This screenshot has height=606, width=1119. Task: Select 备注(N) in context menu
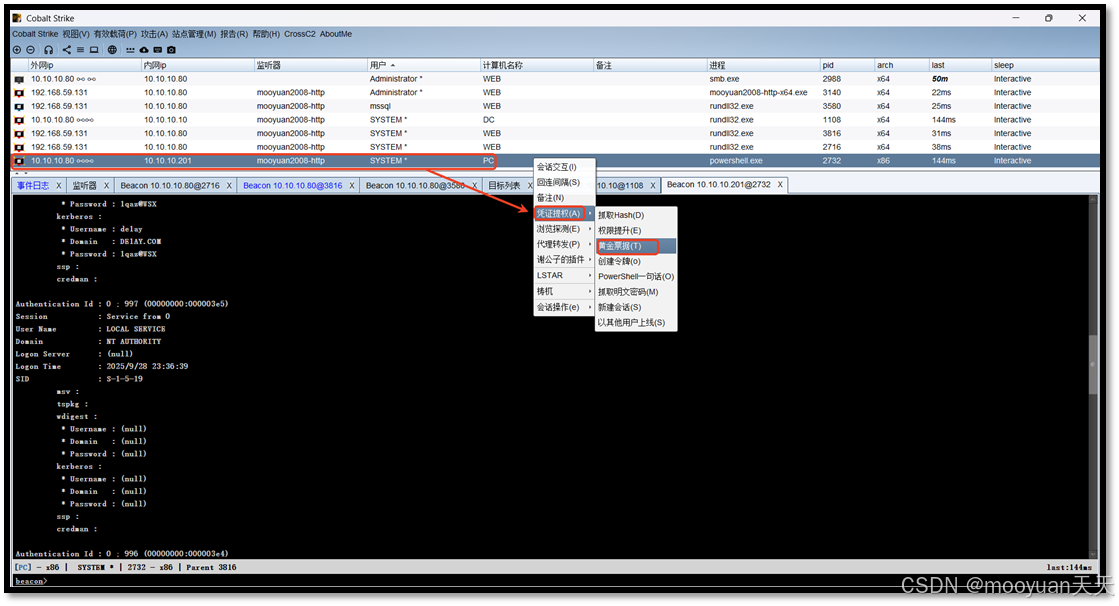[564, 198]
